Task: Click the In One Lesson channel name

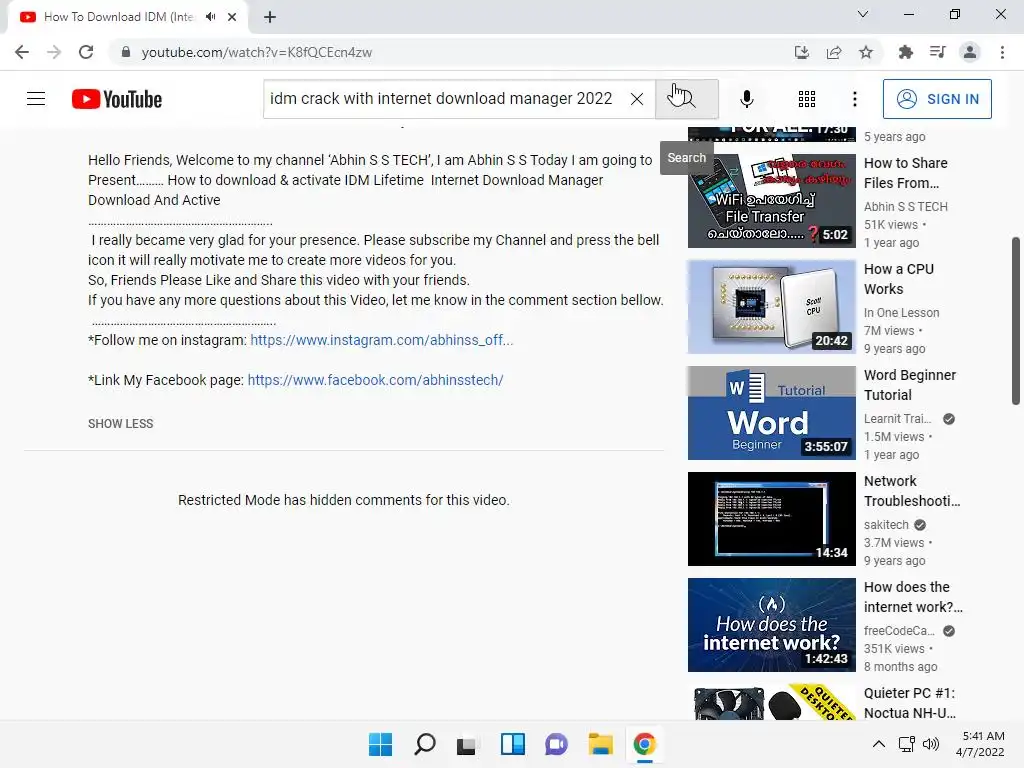Action: point(902,313)
